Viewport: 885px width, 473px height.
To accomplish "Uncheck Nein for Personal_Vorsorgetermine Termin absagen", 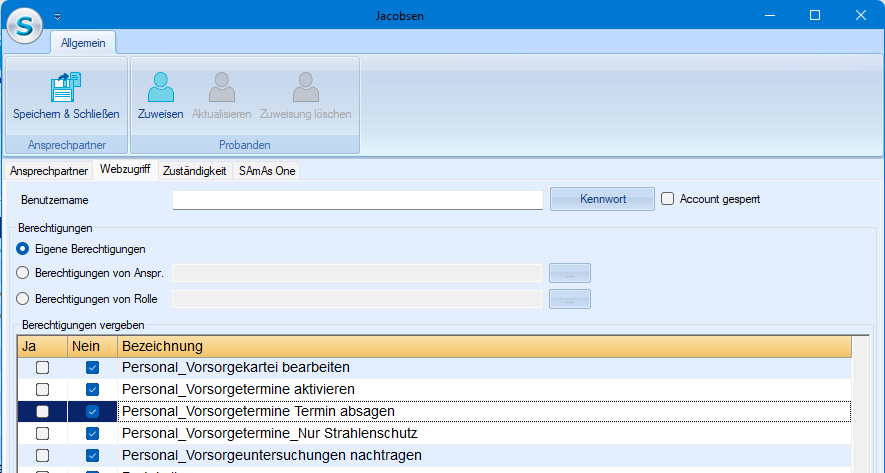I will coord(93,412).
